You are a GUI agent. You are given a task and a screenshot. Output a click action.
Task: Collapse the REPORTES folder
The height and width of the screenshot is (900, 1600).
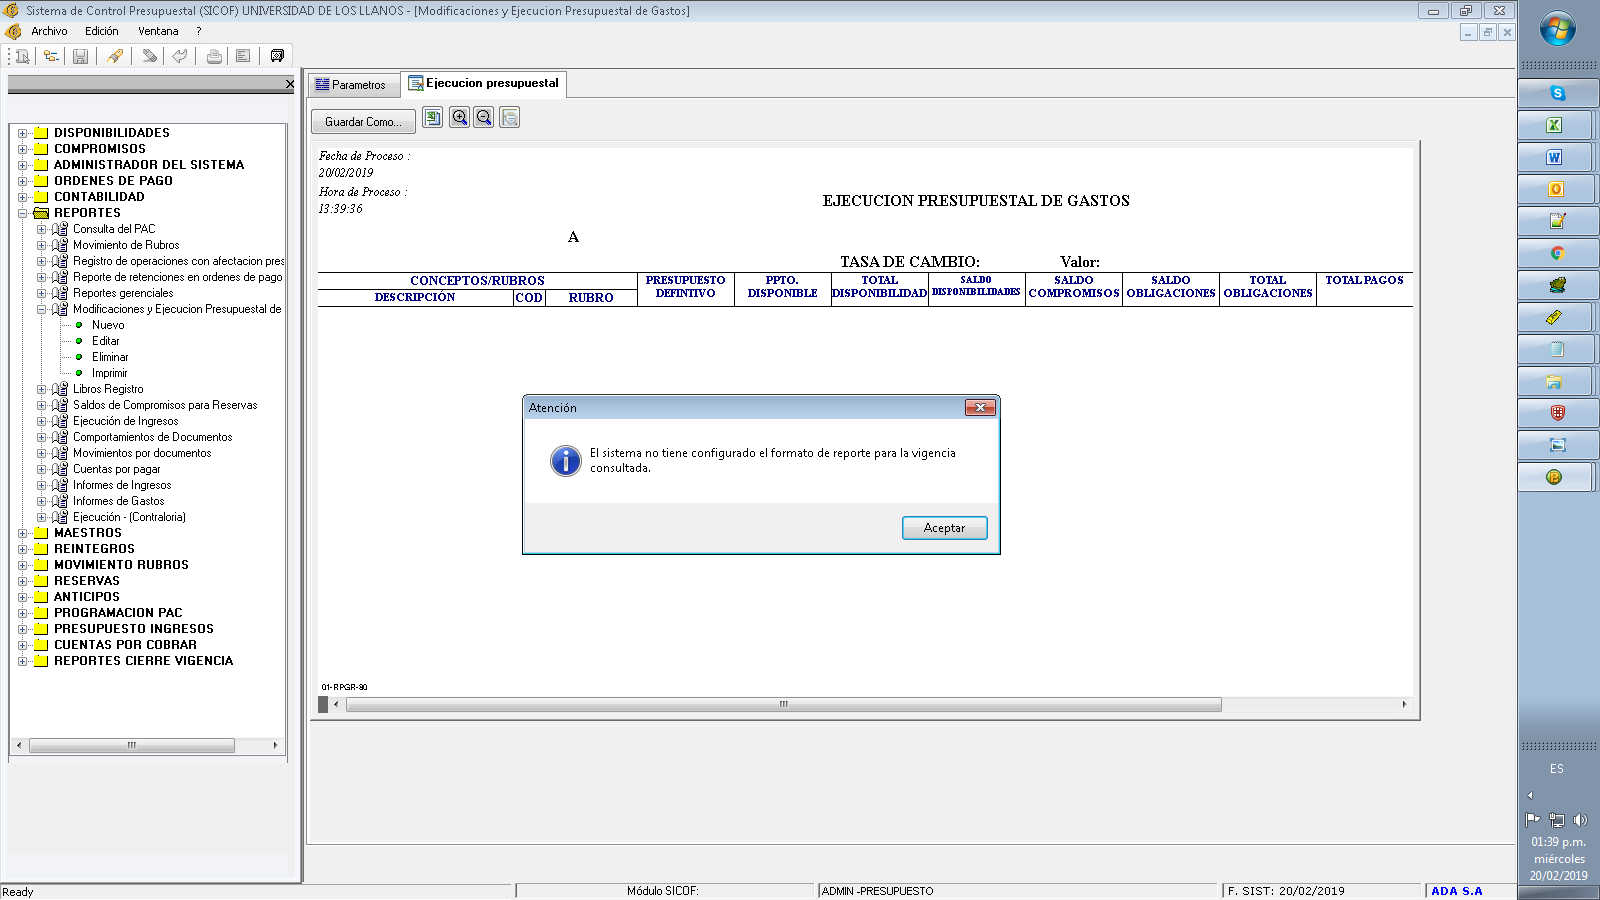[x=22, y=213]
